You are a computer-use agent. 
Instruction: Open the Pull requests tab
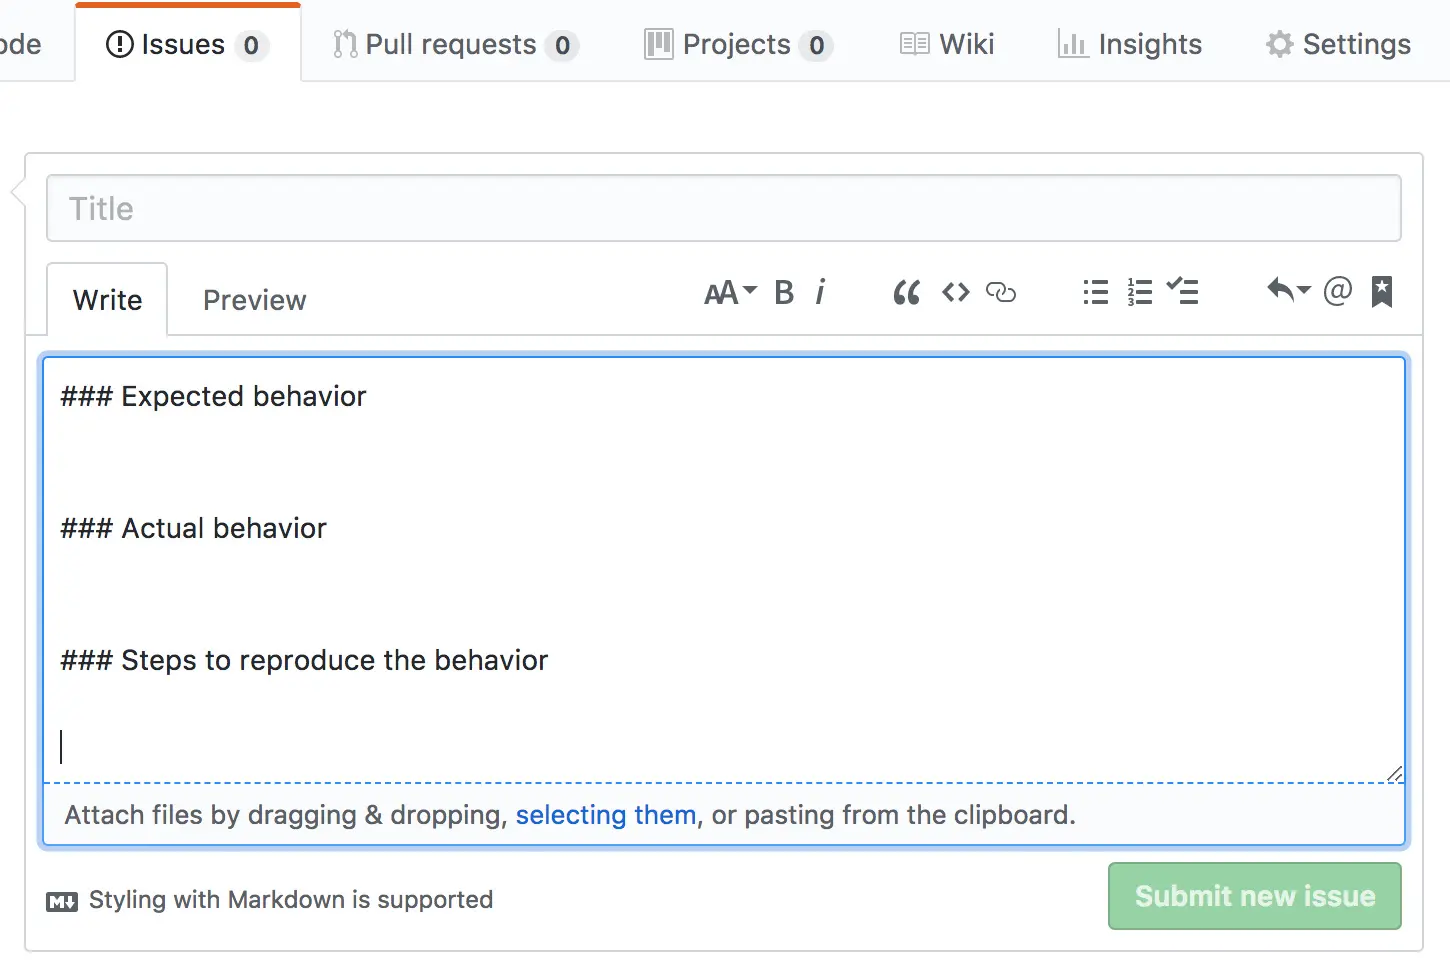click(455, 45)
